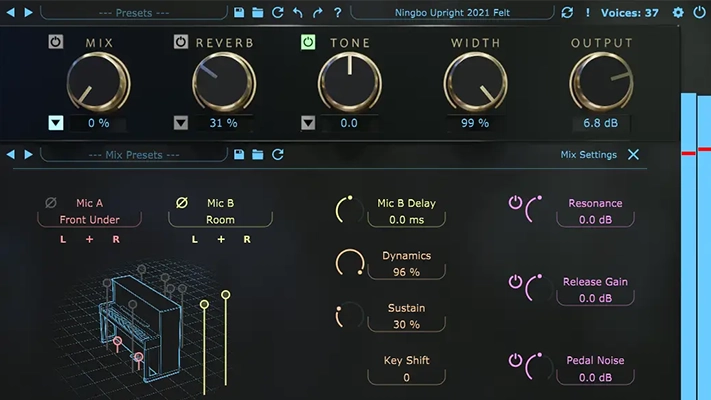Open the Mic A Front Under selector
The height and width of the screenshot is (400, 711).
(x=89, y=219)
